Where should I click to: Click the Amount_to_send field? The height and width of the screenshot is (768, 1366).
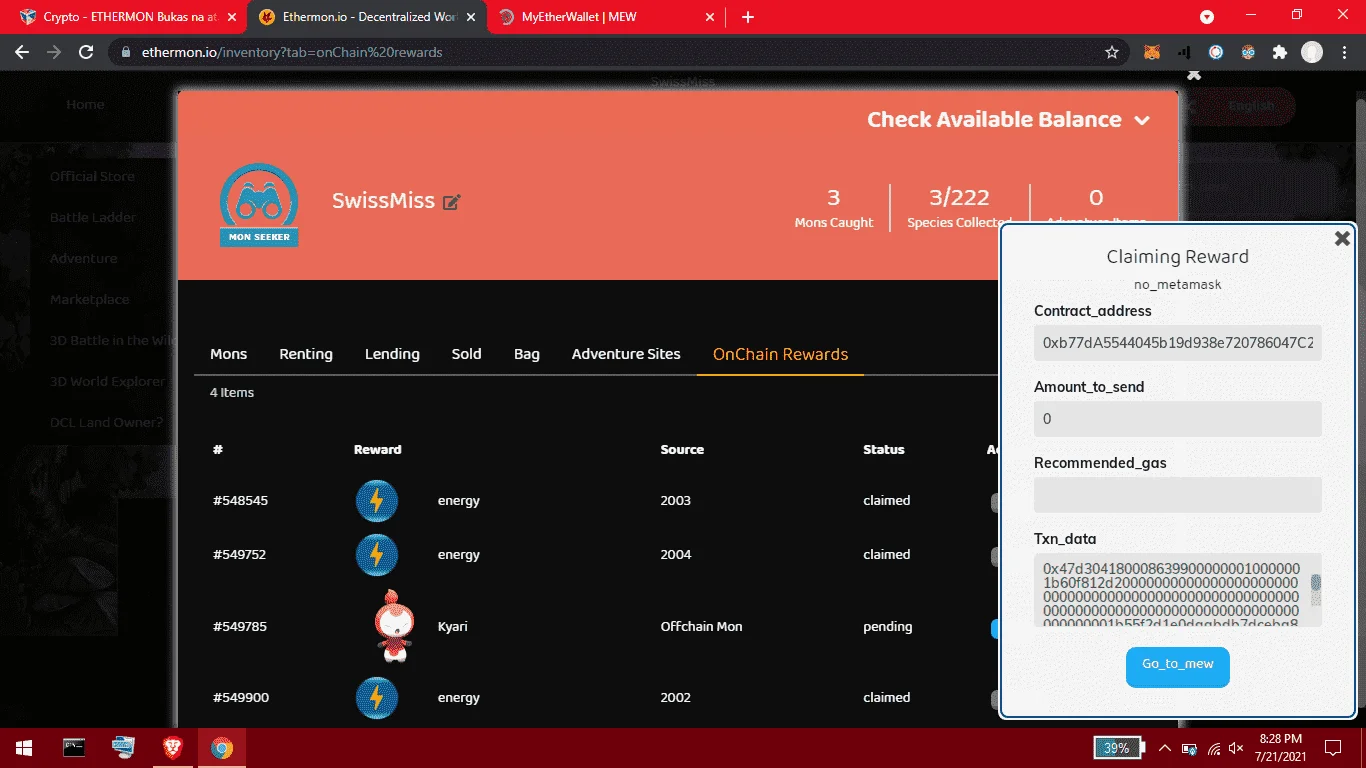[1178, 419]
